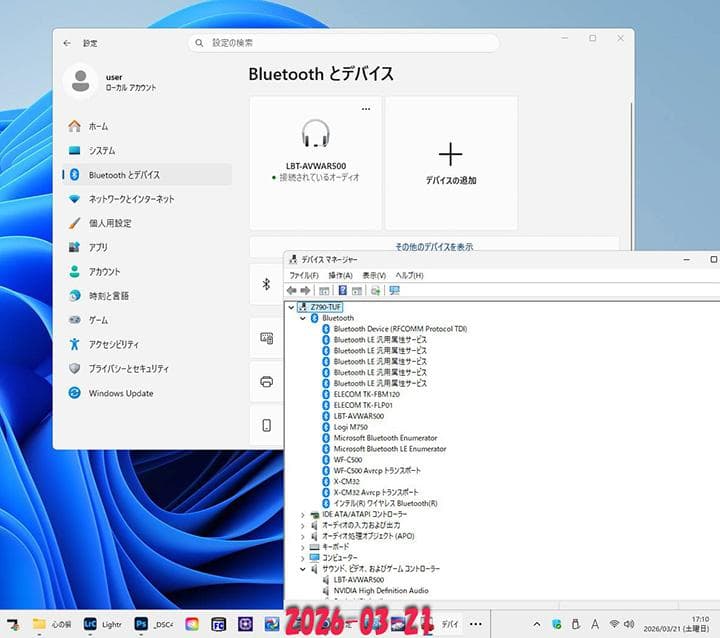Open the ファイル(F) menu in Device Manager
The image size is (720, 638).
[x=304, y=275]
